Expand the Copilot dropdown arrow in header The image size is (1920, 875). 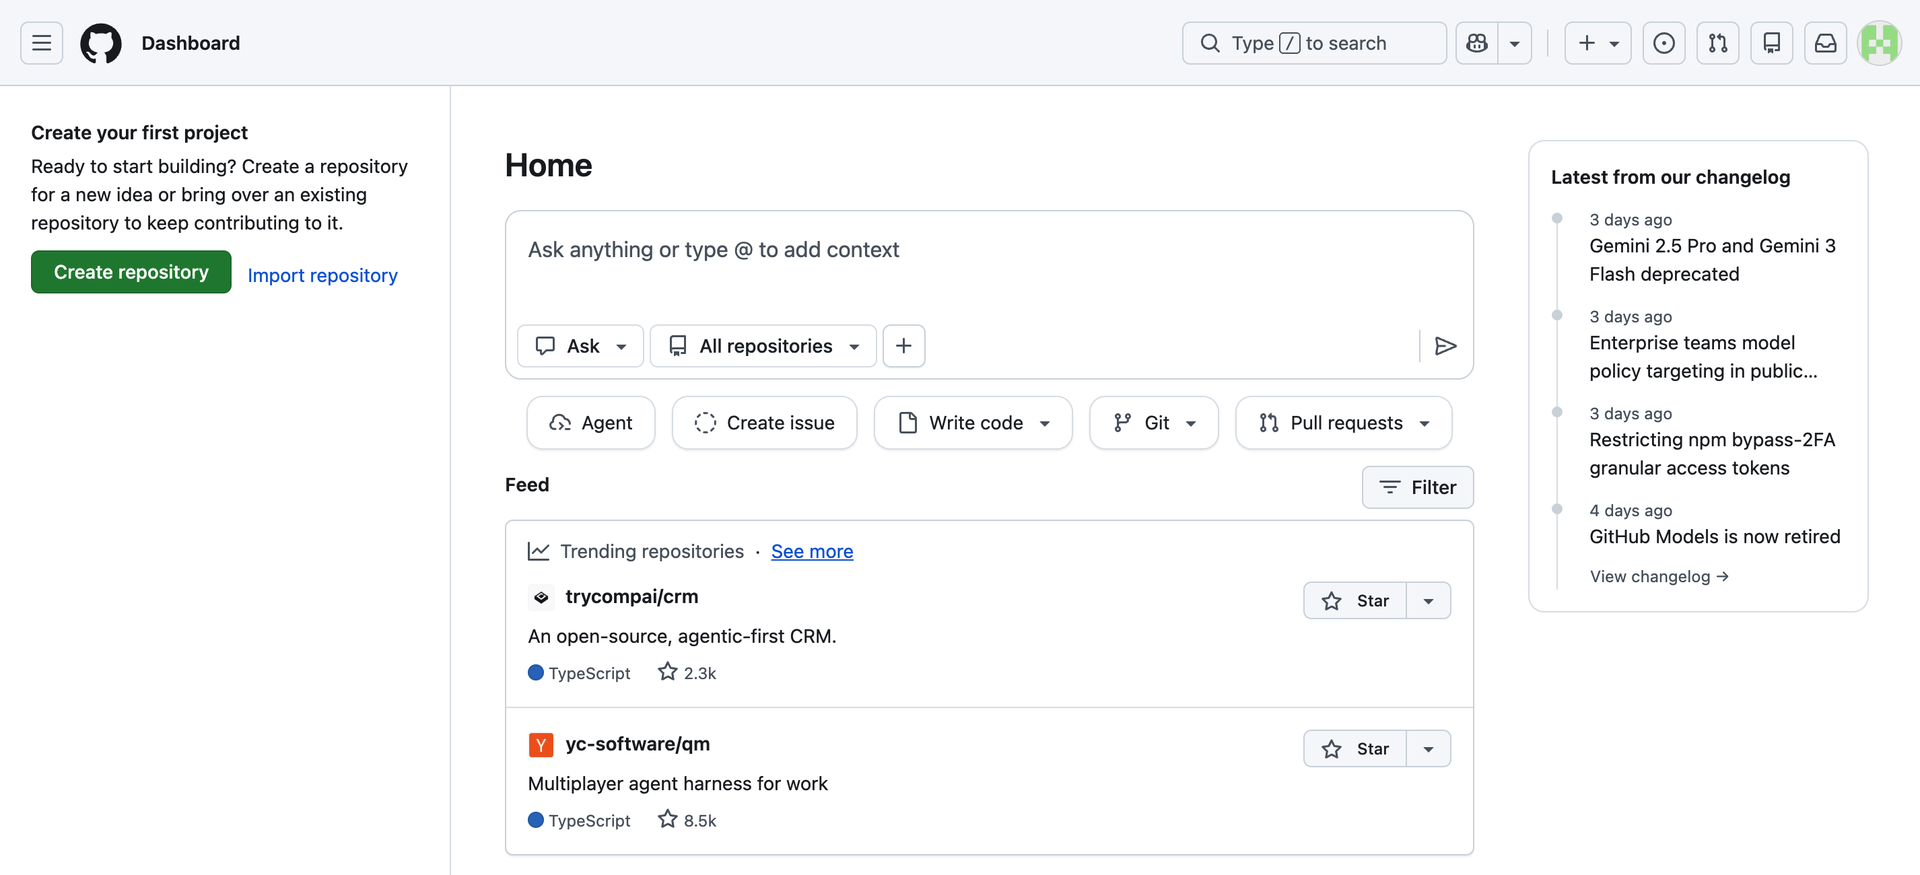(x=1515, y=43)
